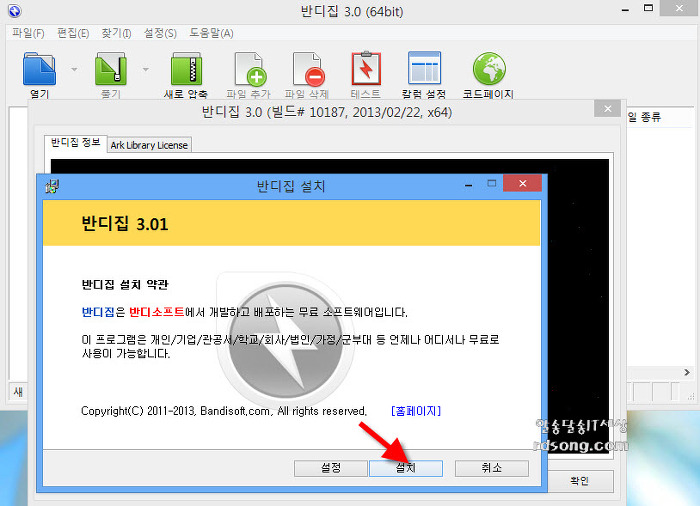Follow the [홈페이지] homepage link
Screen dimensions: 700x506
[416, 411]
